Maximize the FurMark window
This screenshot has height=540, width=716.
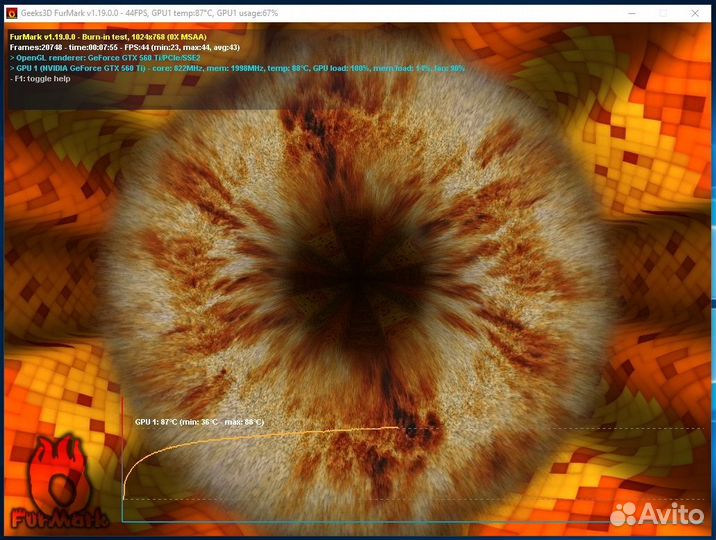click(x=663, y=13)
